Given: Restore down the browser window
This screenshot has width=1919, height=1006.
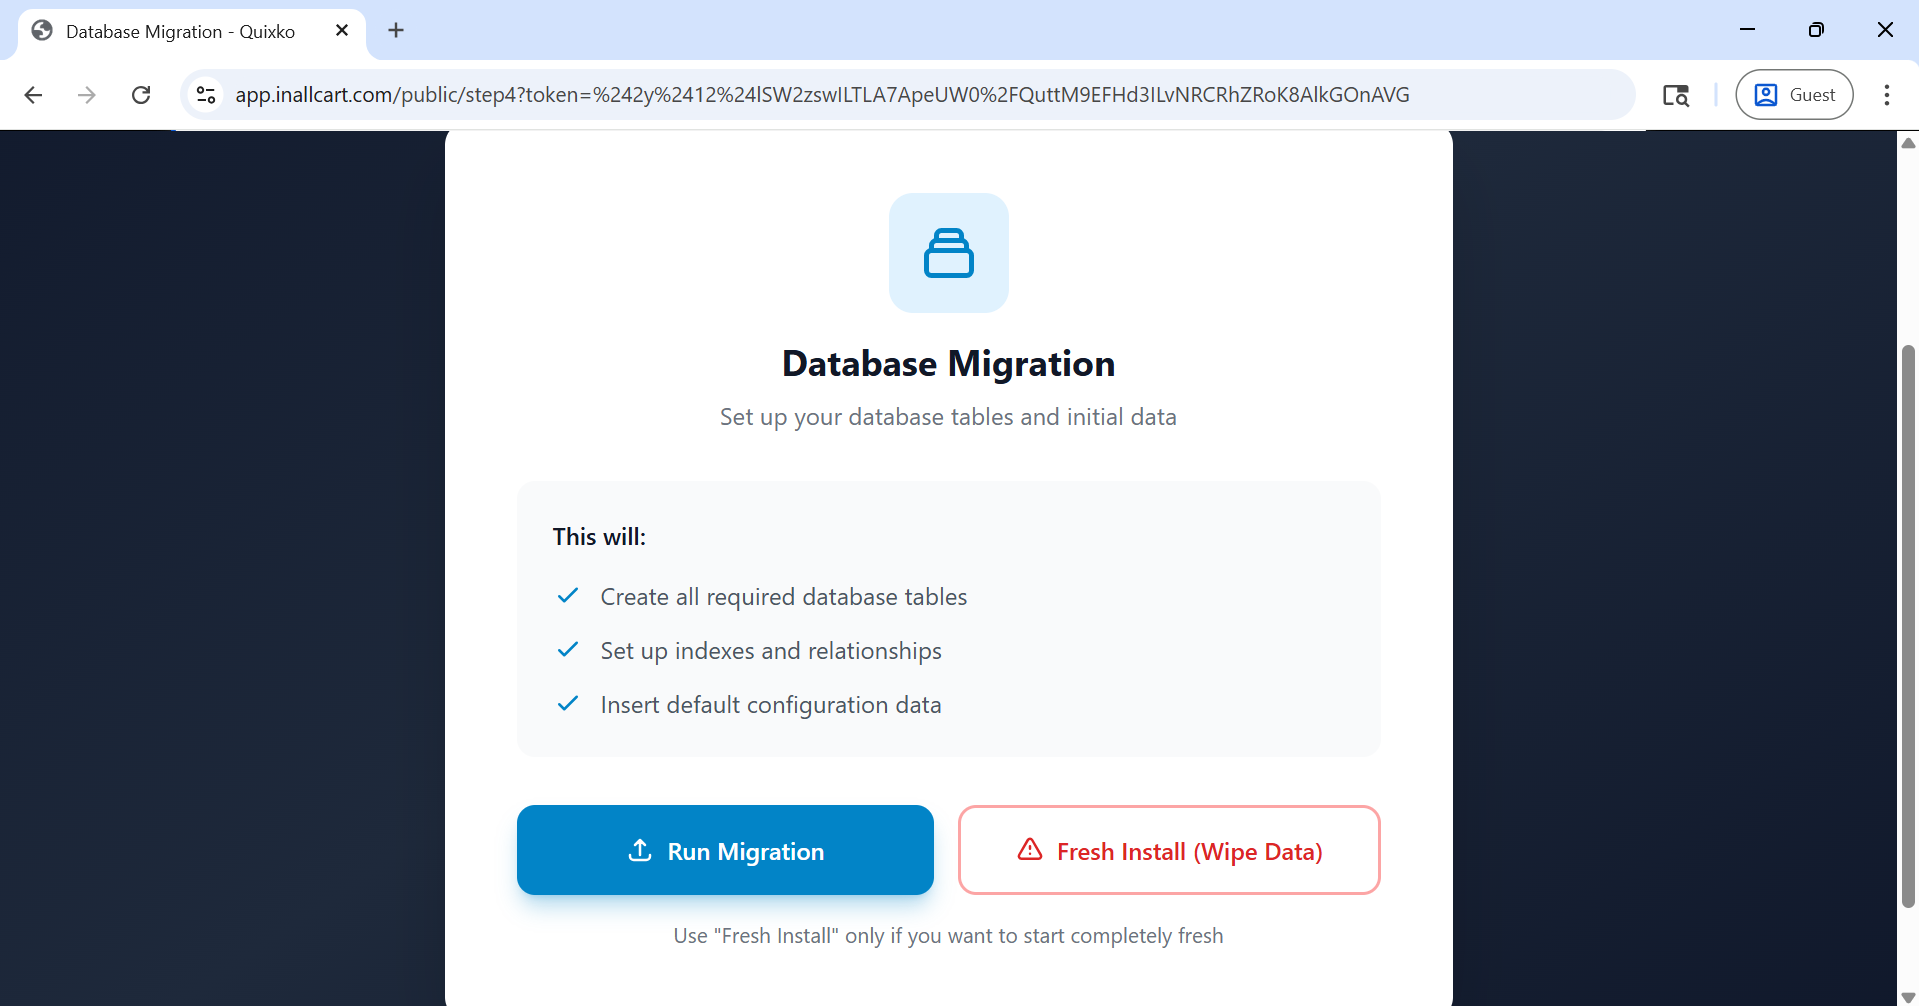Looking at the screenshot, I should coord(1816,30).
